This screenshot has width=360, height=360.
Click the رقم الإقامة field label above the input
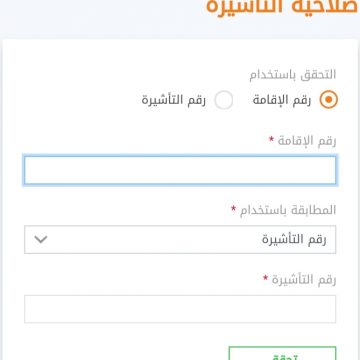307,141
